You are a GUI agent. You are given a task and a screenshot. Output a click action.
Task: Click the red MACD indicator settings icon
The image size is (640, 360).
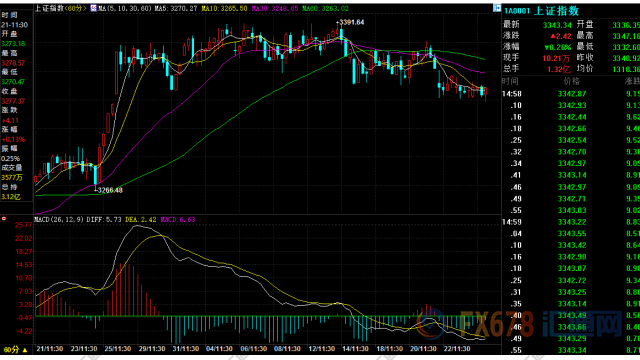tap(4, 219)
